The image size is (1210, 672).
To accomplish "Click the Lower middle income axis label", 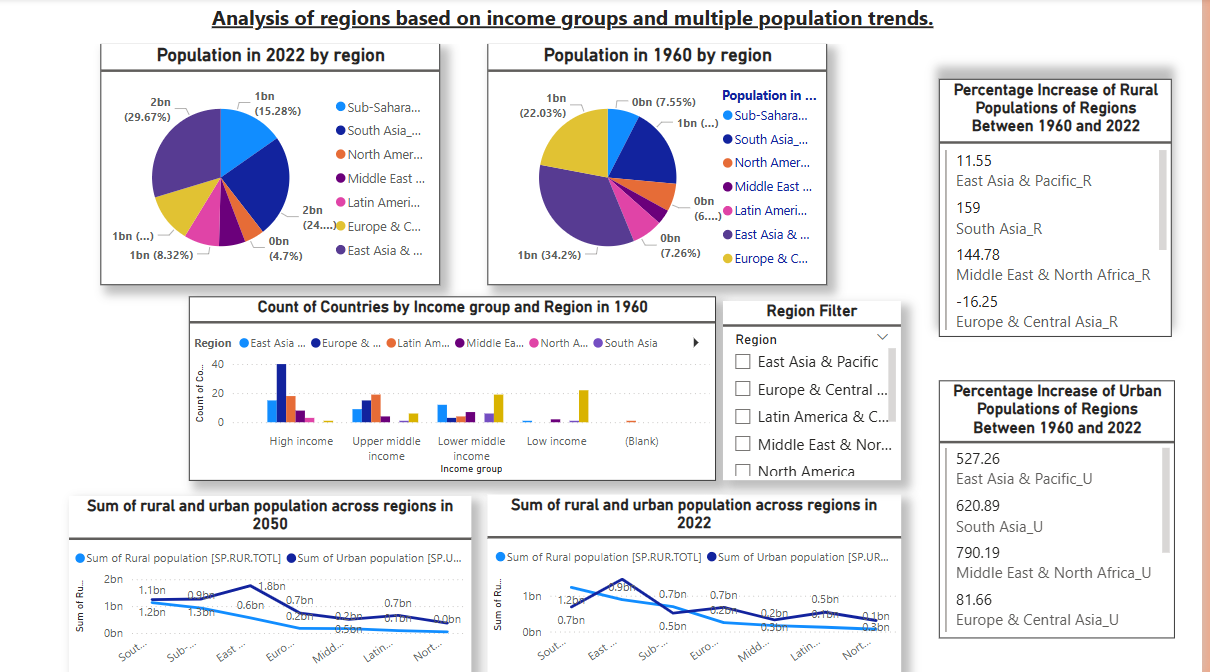I will point(471,448).
